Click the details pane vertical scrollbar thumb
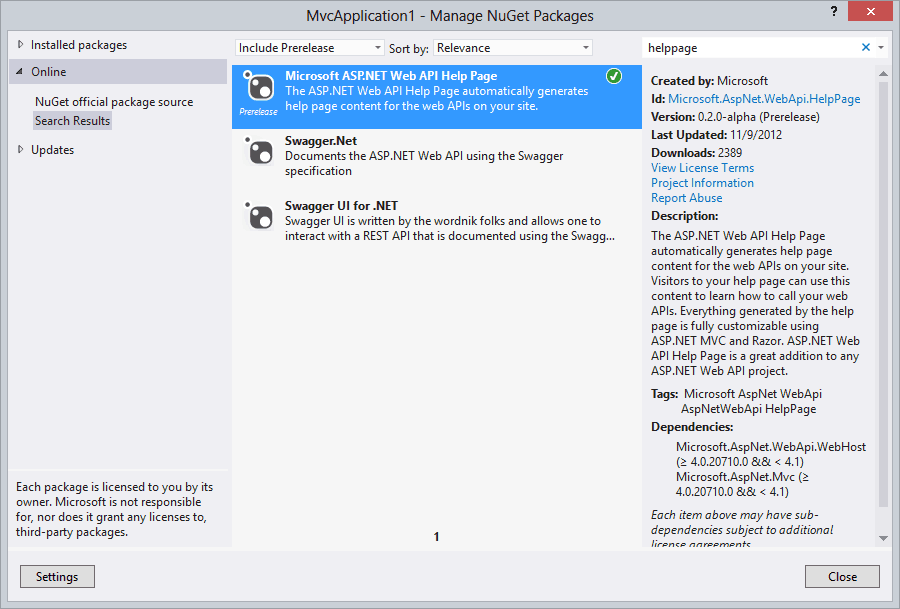The image size is (900, 609). click(x=883, y=293)
